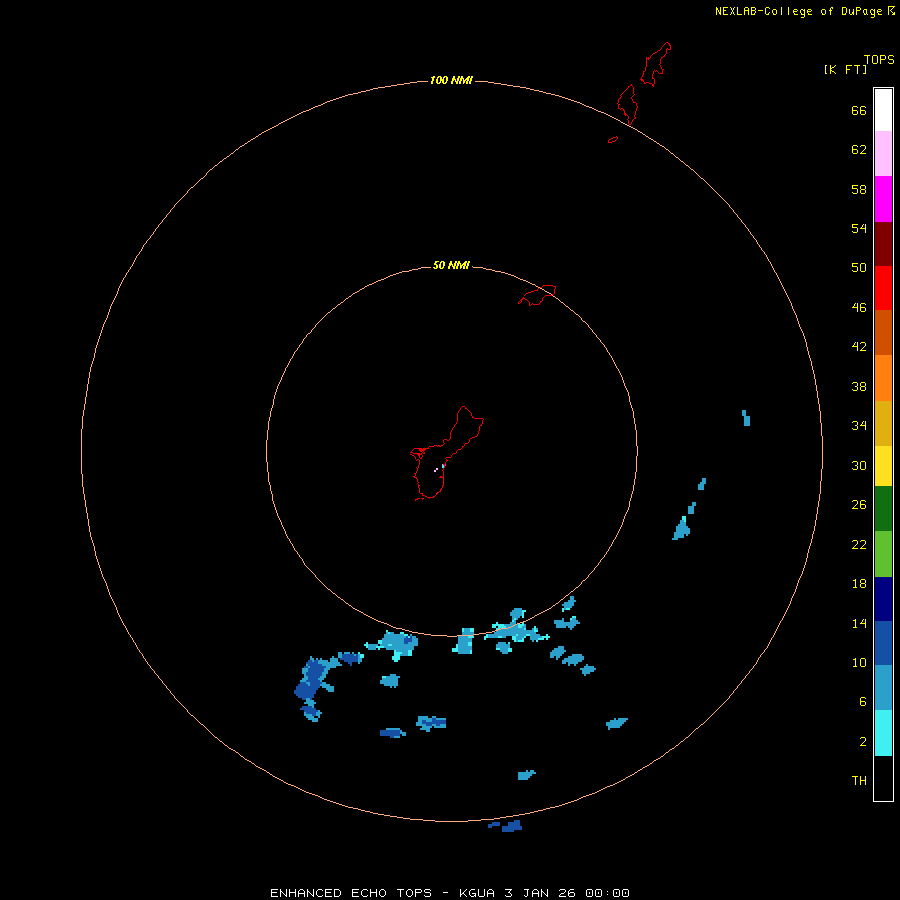Click the yellow legend swatch
900x900 pixels.
coord(883,465)
